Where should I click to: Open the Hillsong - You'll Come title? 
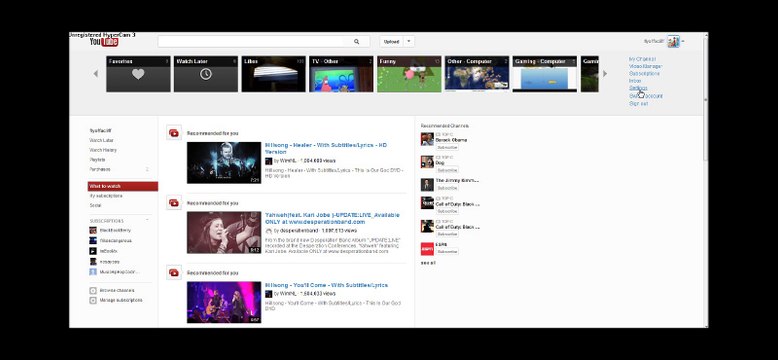[326, 285]
